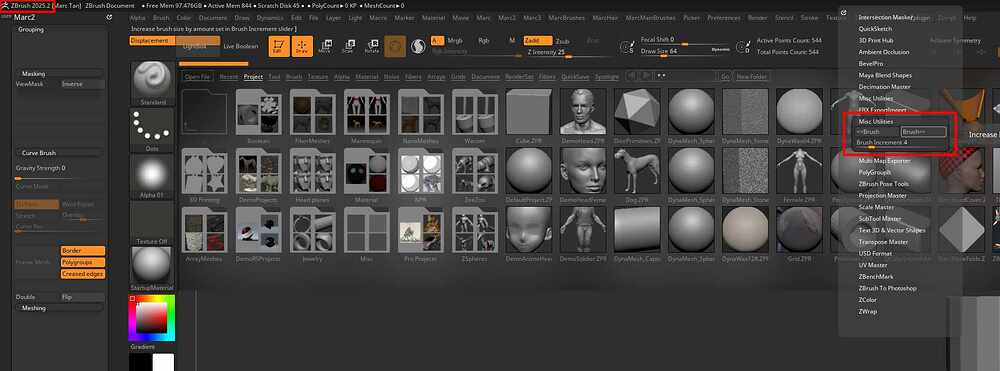The height and width of the screenshot is (371, 1000).
Task: Open the Alpha 01 selector
Action: tap(152, 177)
